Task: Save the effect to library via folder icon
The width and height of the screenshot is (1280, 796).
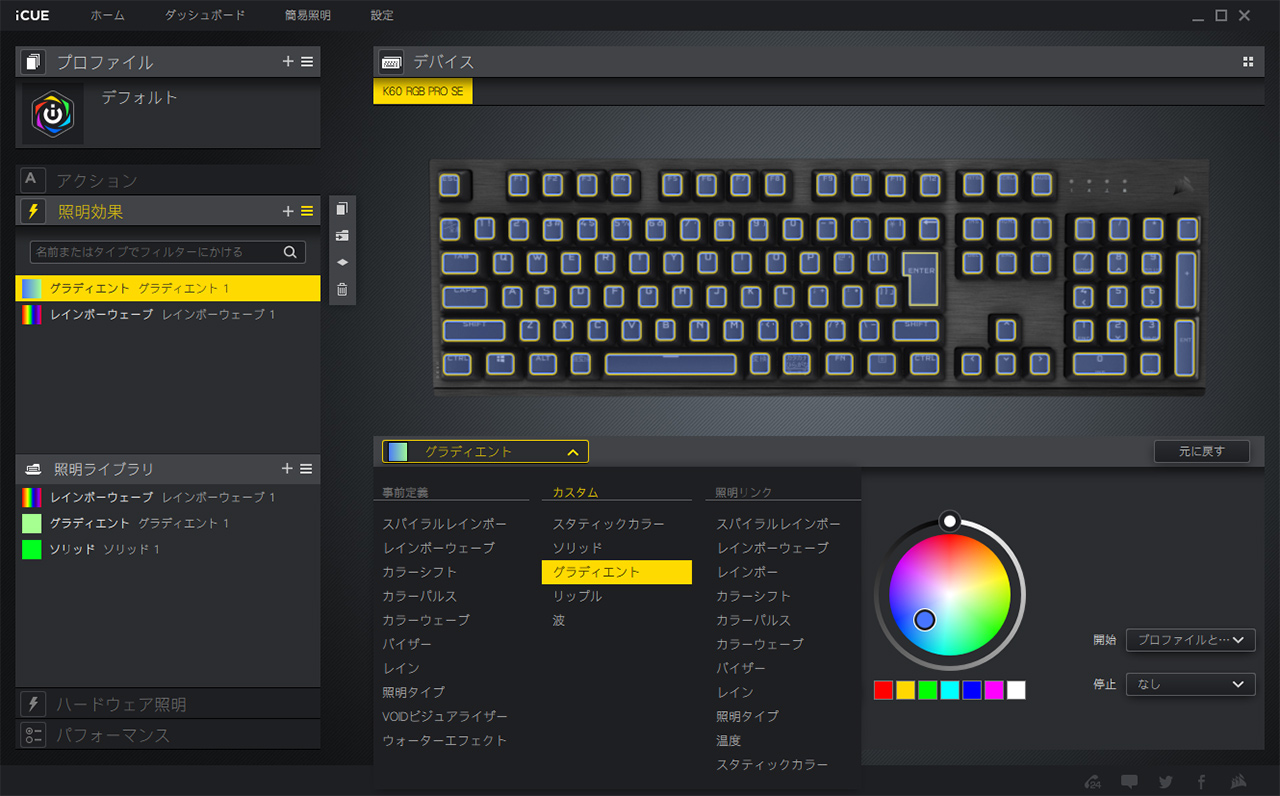Action: pyautogui.click(x=342, y=236)
